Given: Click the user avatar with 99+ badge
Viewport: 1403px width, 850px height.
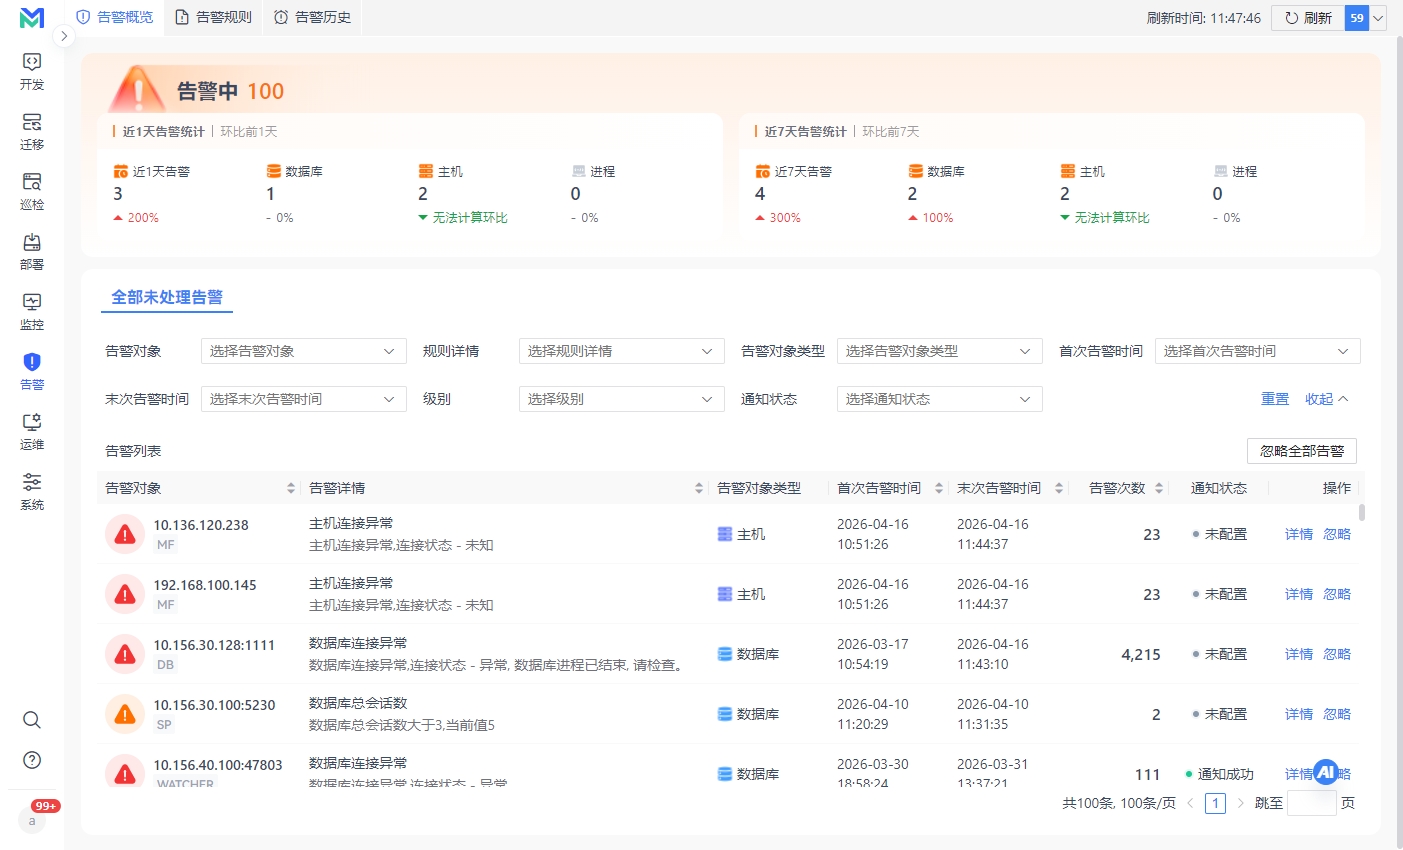Looking at the screenshot, I should 32,820.
